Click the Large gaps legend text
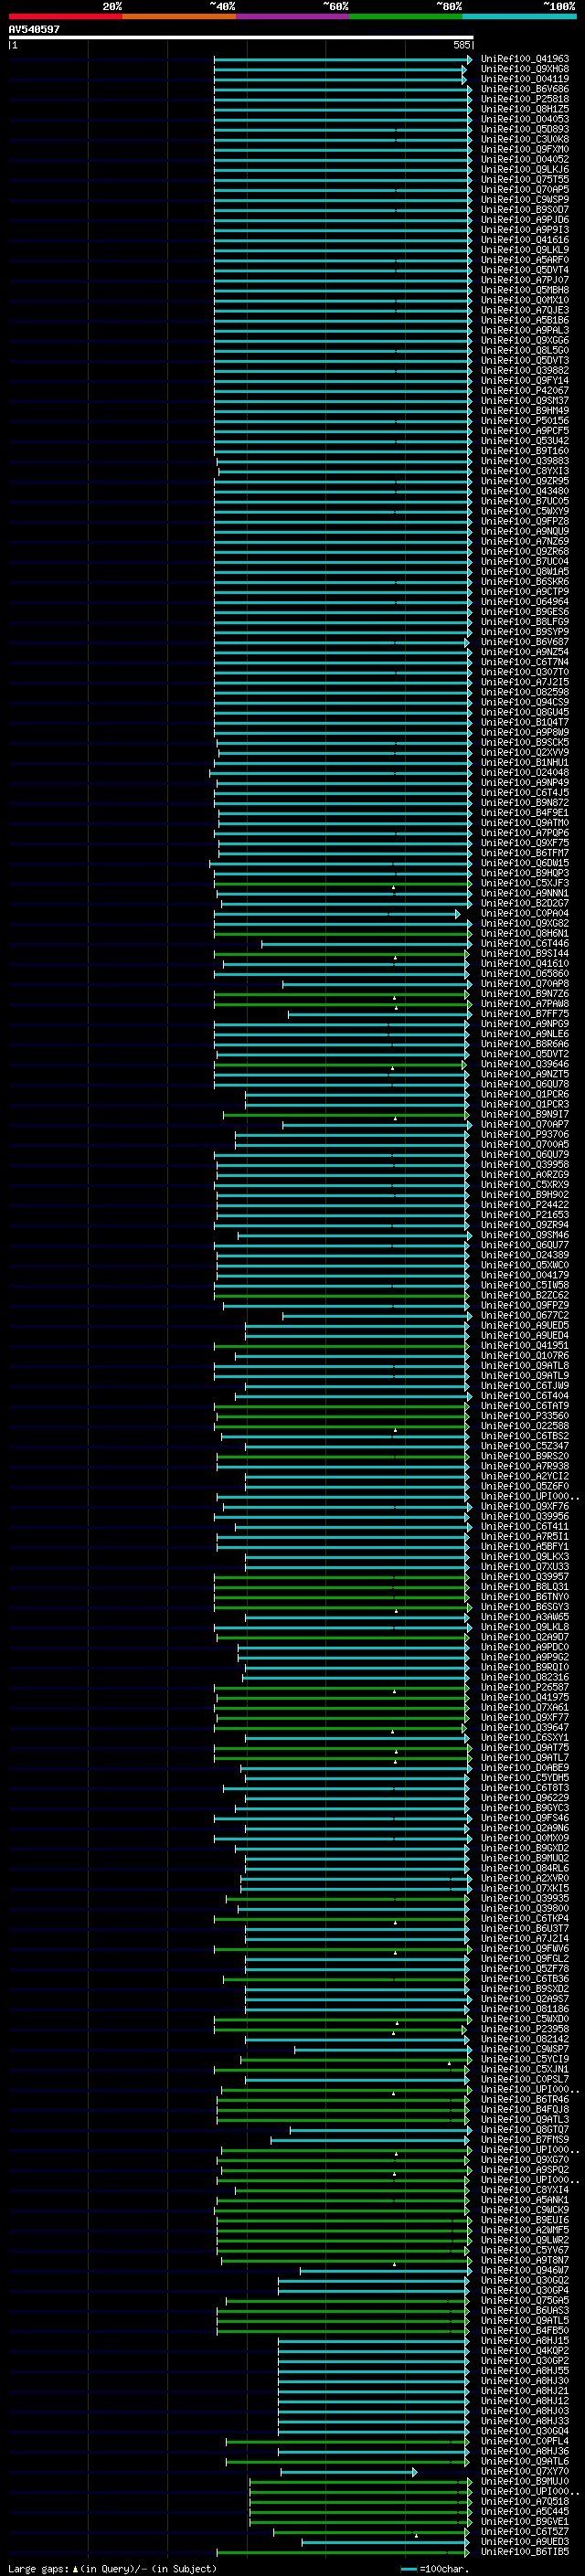Image resolution: width=585 pixels, height=2576 pixels. click(x=112, y=2569)
